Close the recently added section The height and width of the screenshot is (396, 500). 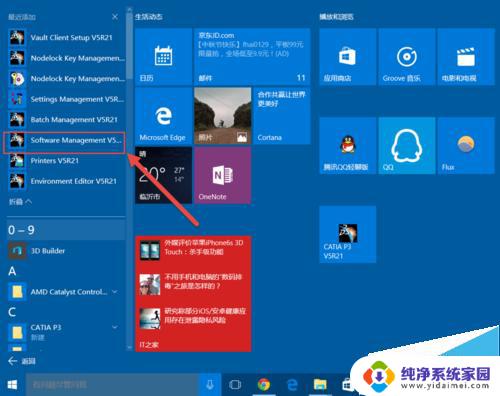[115, 17]
